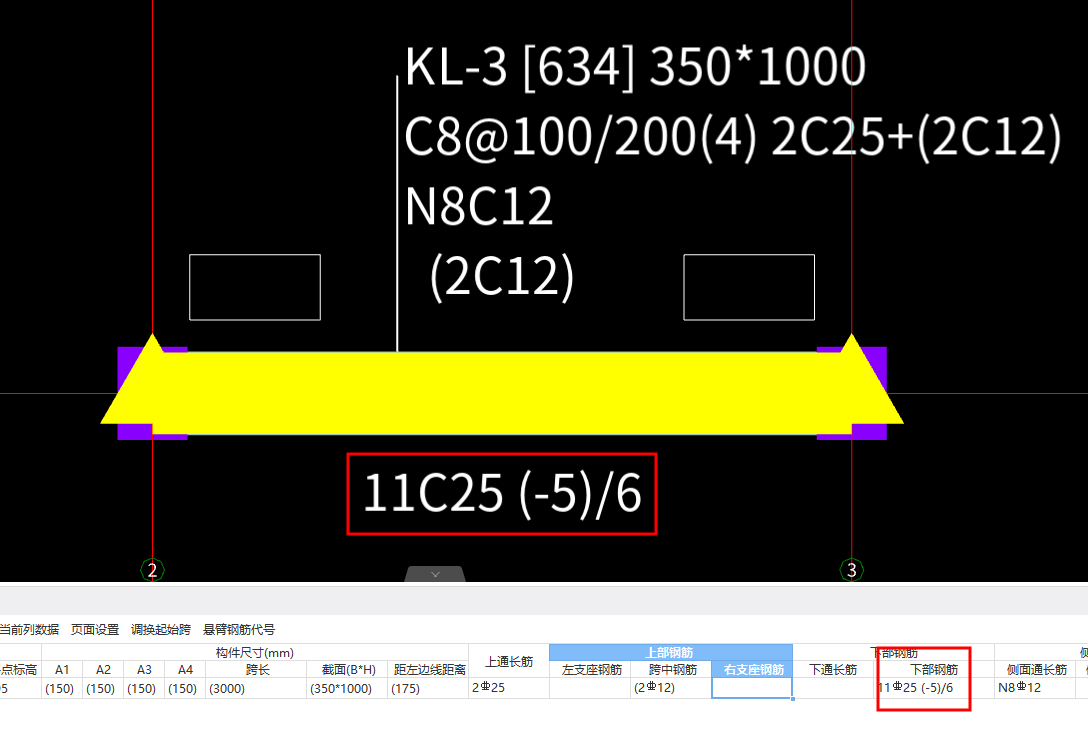Click the (2C12) mid-span annotation on drawing
Image resolution: width=1088 pixels, height=734 pixels.
click(x=502, y=276)
